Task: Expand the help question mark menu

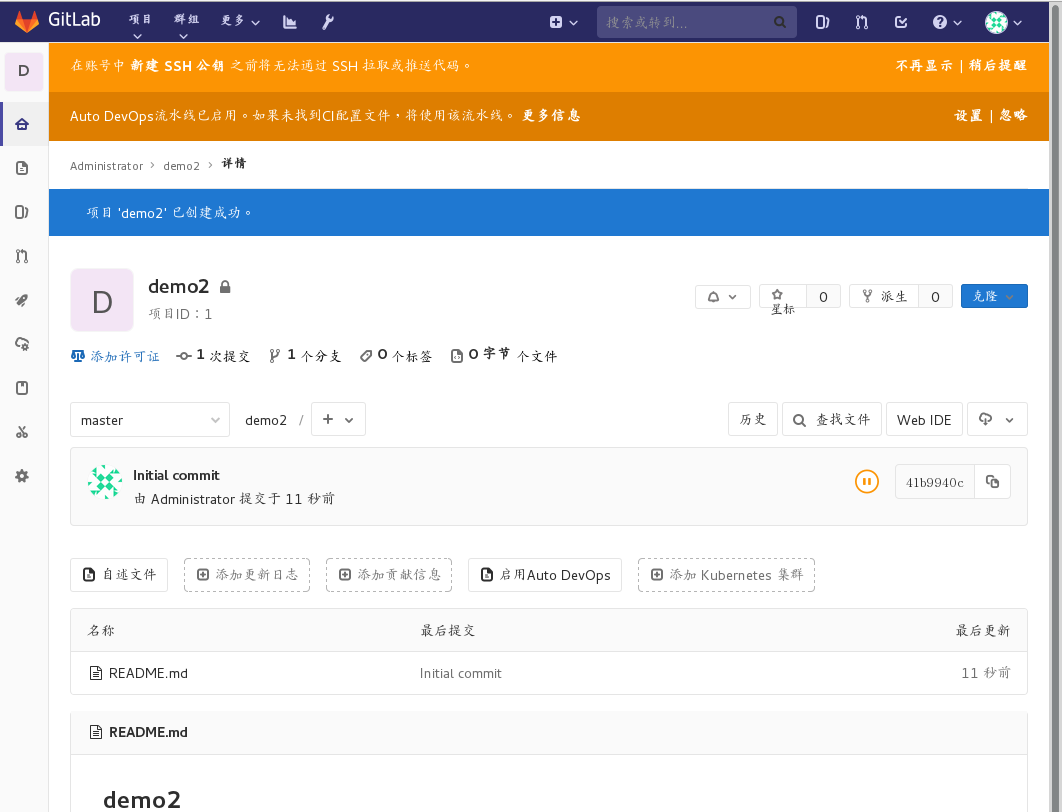Action: 947,22
